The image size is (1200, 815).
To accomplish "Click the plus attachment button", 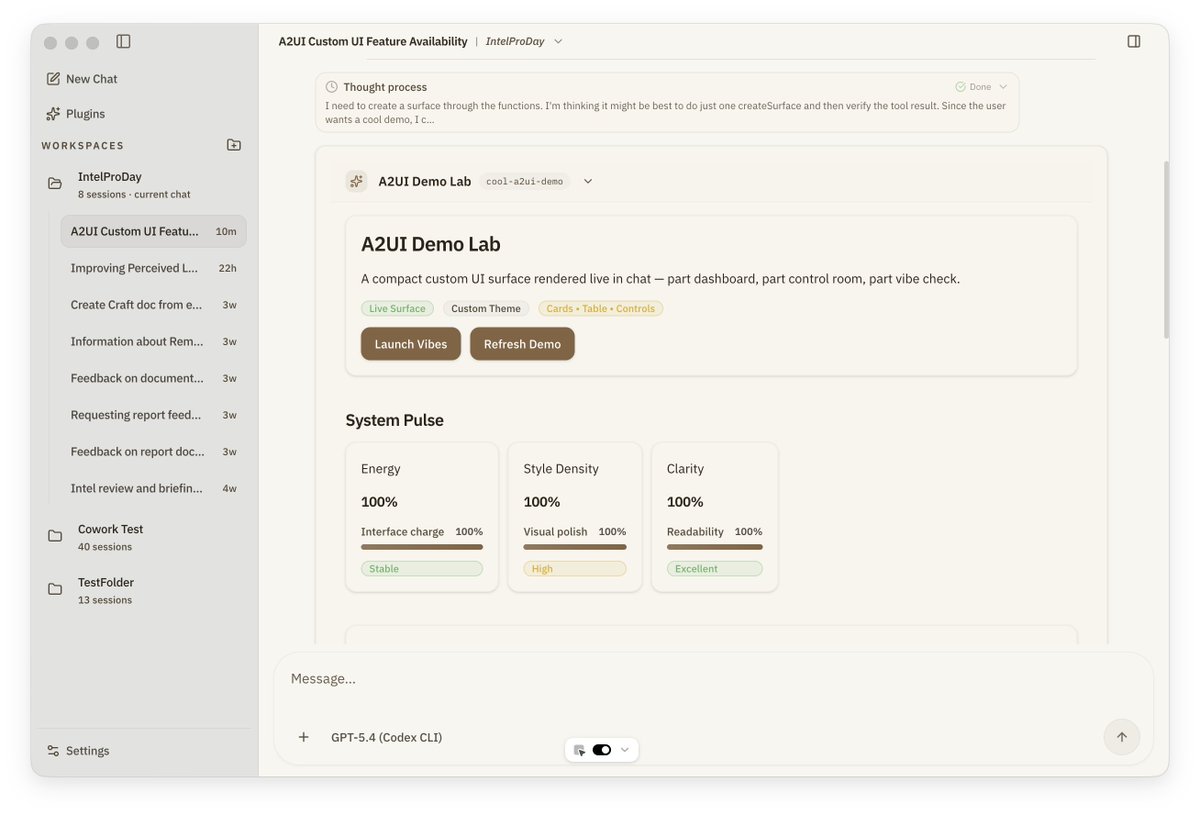I will tap(304, 737).
